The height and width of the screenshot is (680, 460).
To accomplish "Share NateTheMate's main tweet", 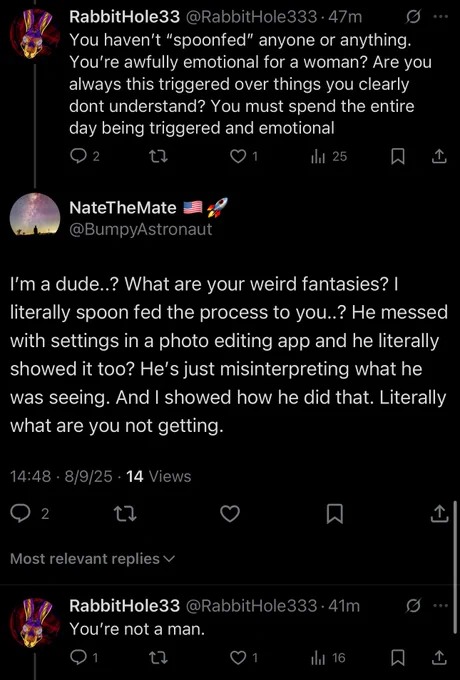I will coord(439,513).
